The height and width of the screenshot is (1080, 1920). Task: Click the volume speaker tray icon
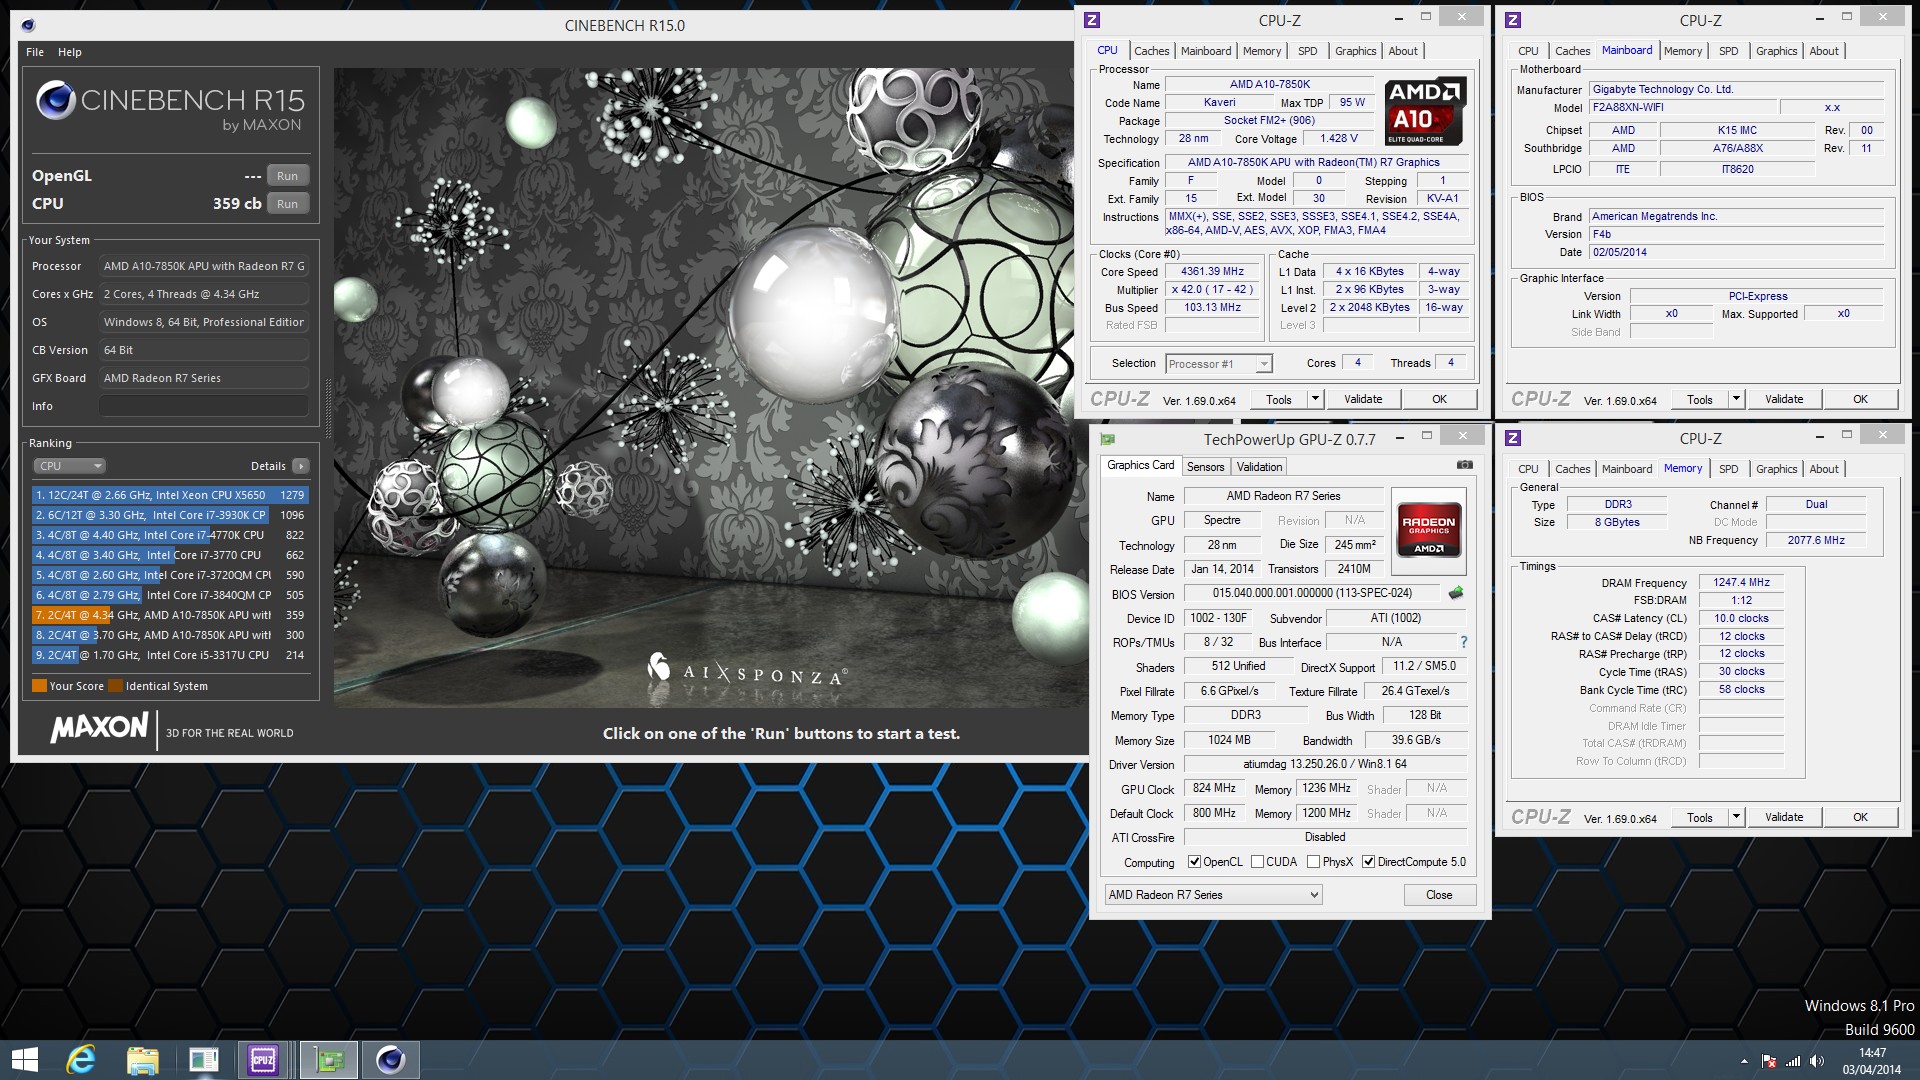tap(1817, 1061)
